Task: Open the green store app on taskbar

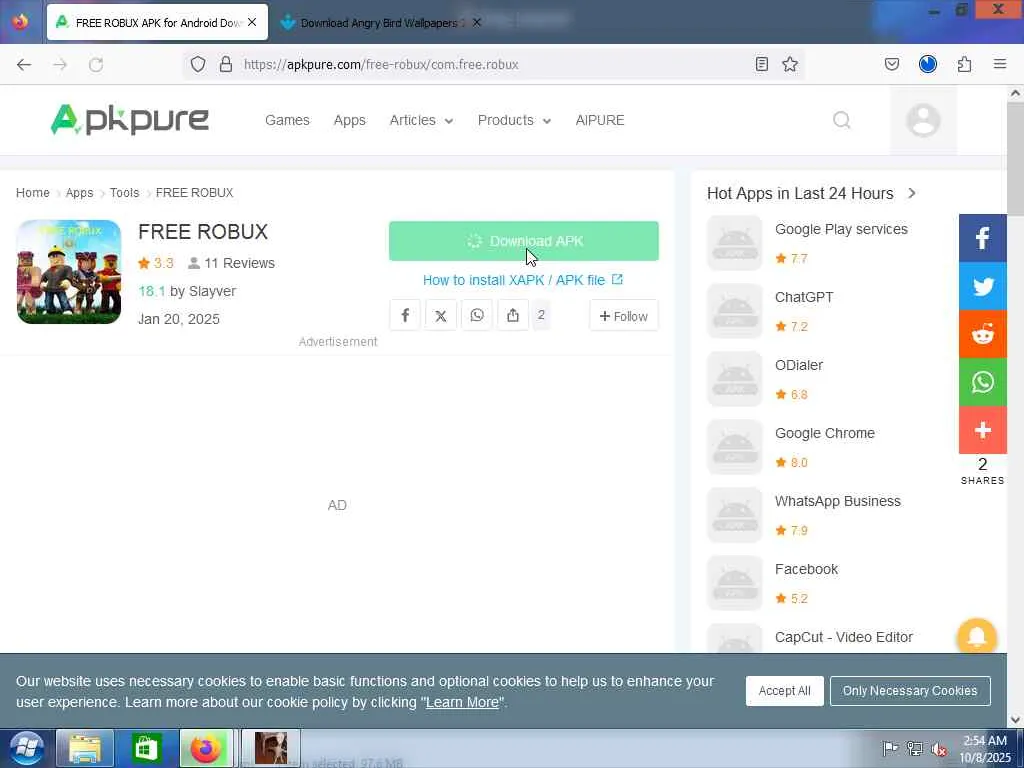Action: click(x=146, y=748)
